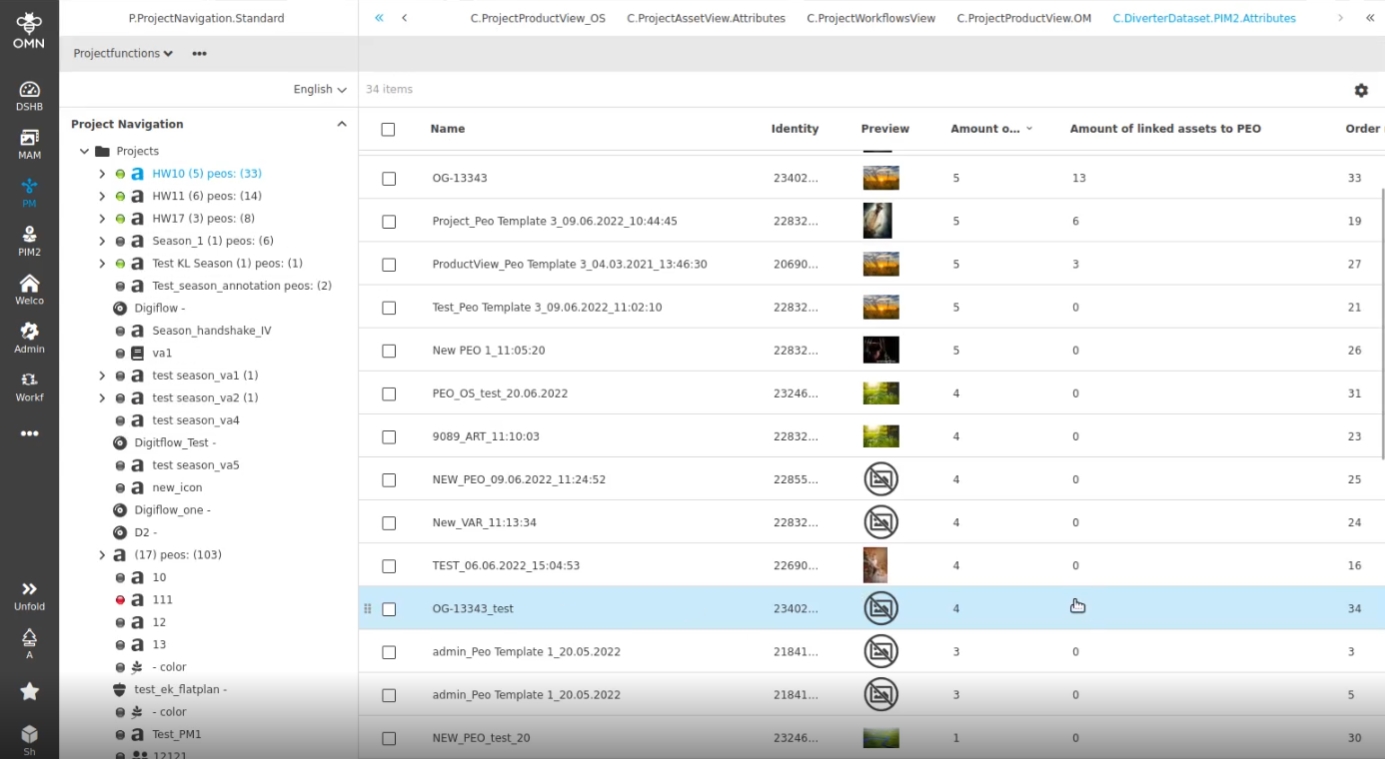Select the Season_handshake_IV tree item
Screen dimensions: 1385x759
click(211, 331)
